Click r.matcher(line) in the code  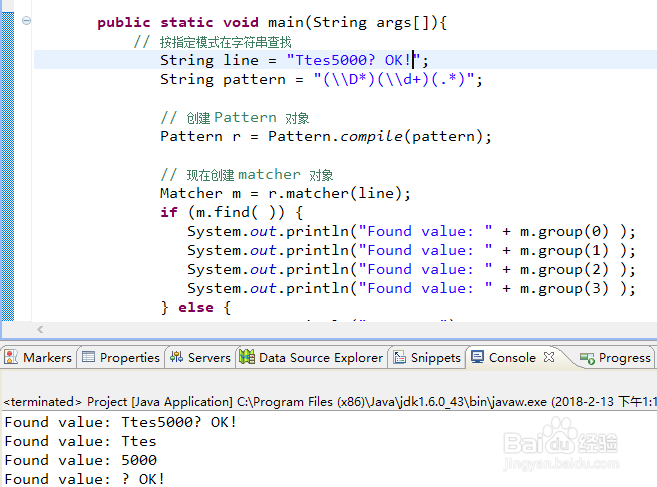pos(335,193)
